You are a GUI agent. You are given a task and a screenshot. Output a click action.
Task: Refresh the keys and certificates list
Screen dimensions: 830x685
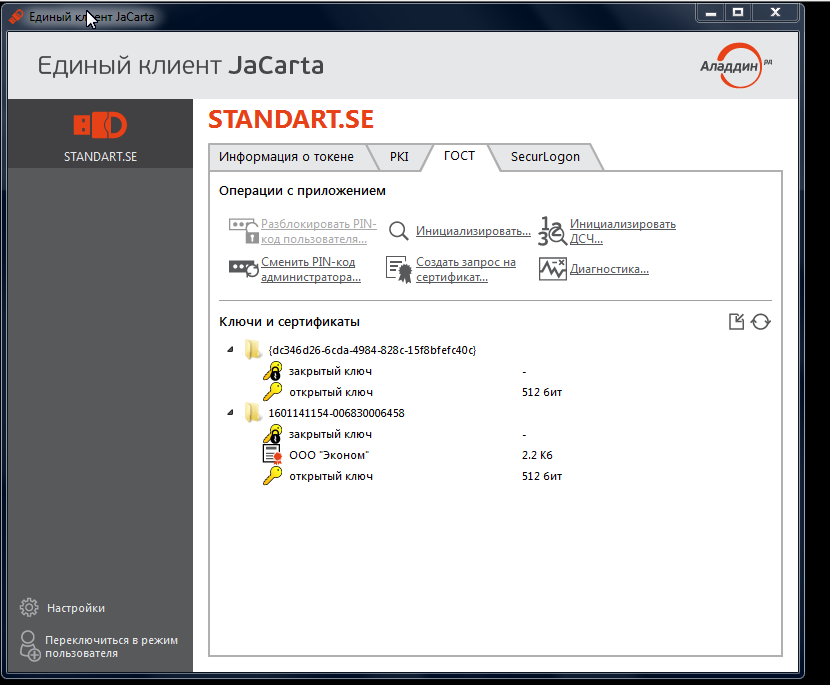tap(761, 321)
